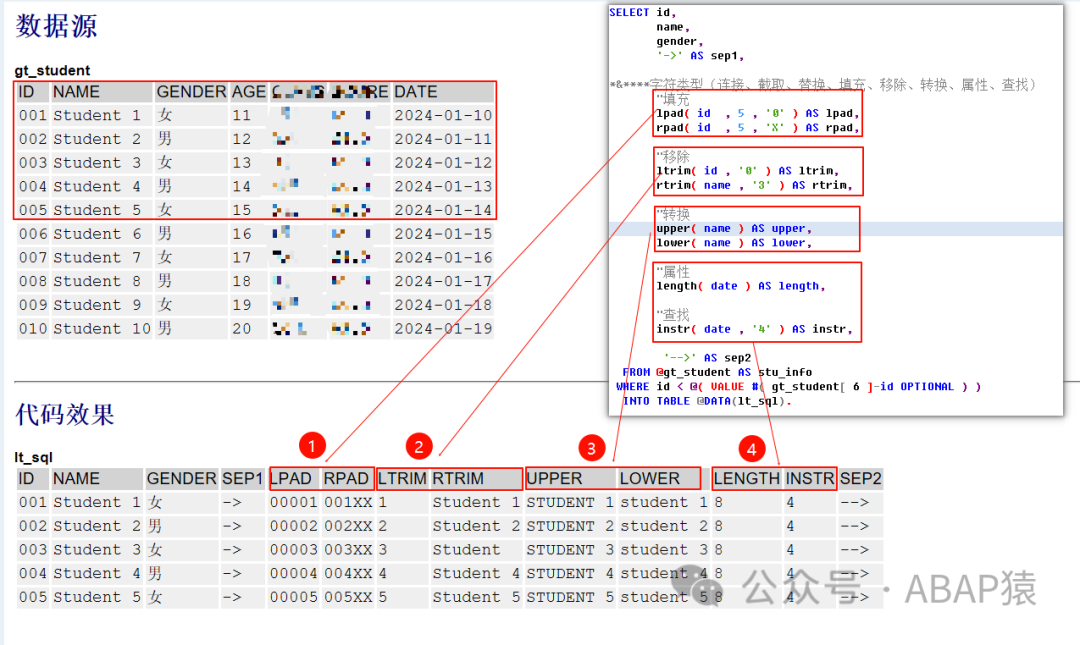This screenshot has height=645, width=1080.
Task: Click the '->' AS sep1 code line
Action: point(700,56)
